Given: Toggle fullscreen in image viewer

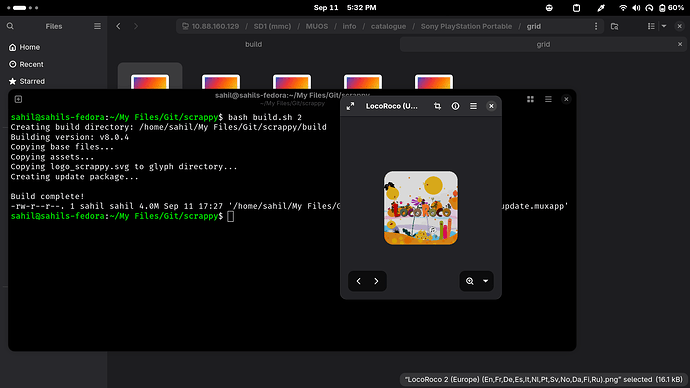Looking at the screenshot, I should [x=350, y=106].
